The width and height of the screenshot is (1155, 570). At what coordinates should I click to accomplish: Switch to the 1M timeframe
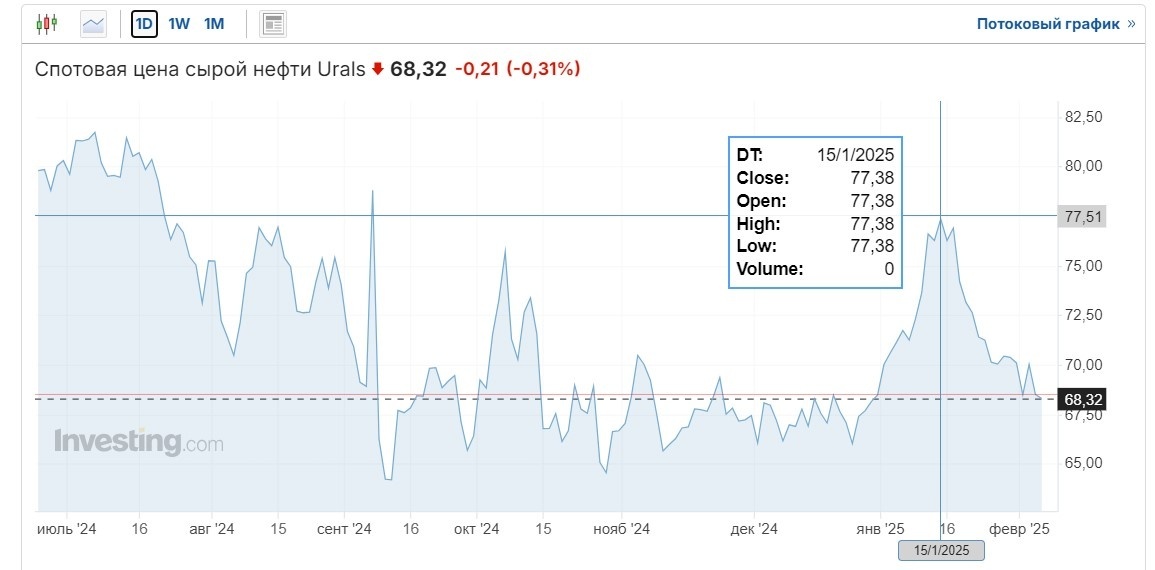[x=214, y=24]
